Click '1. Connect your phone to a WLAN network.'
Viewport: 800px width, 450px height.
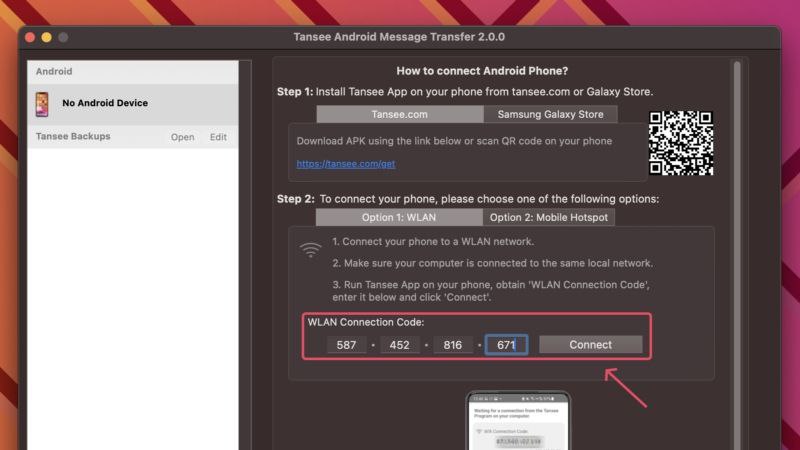click(433, 241)
